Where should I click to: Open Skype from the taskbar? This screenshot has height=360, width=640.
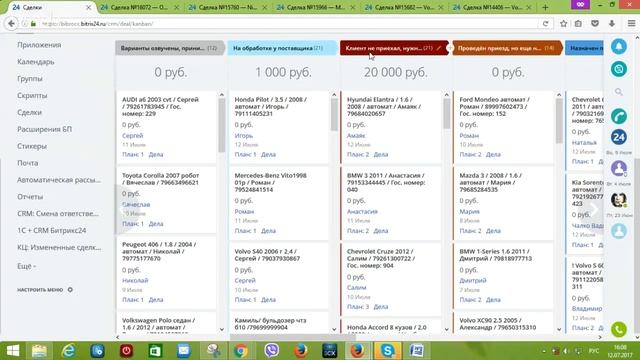tap(387, 351)
